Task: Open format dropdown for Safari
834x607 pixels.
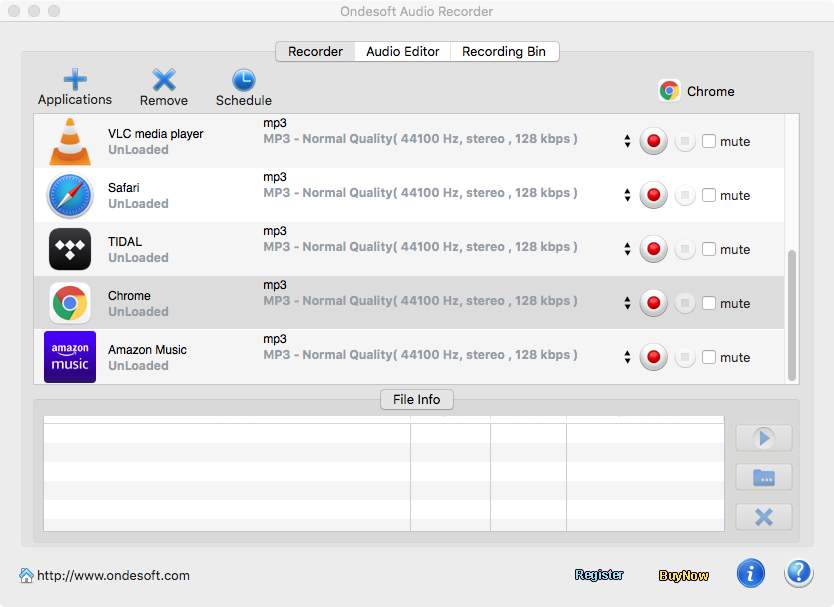Action: coord(628,195)
